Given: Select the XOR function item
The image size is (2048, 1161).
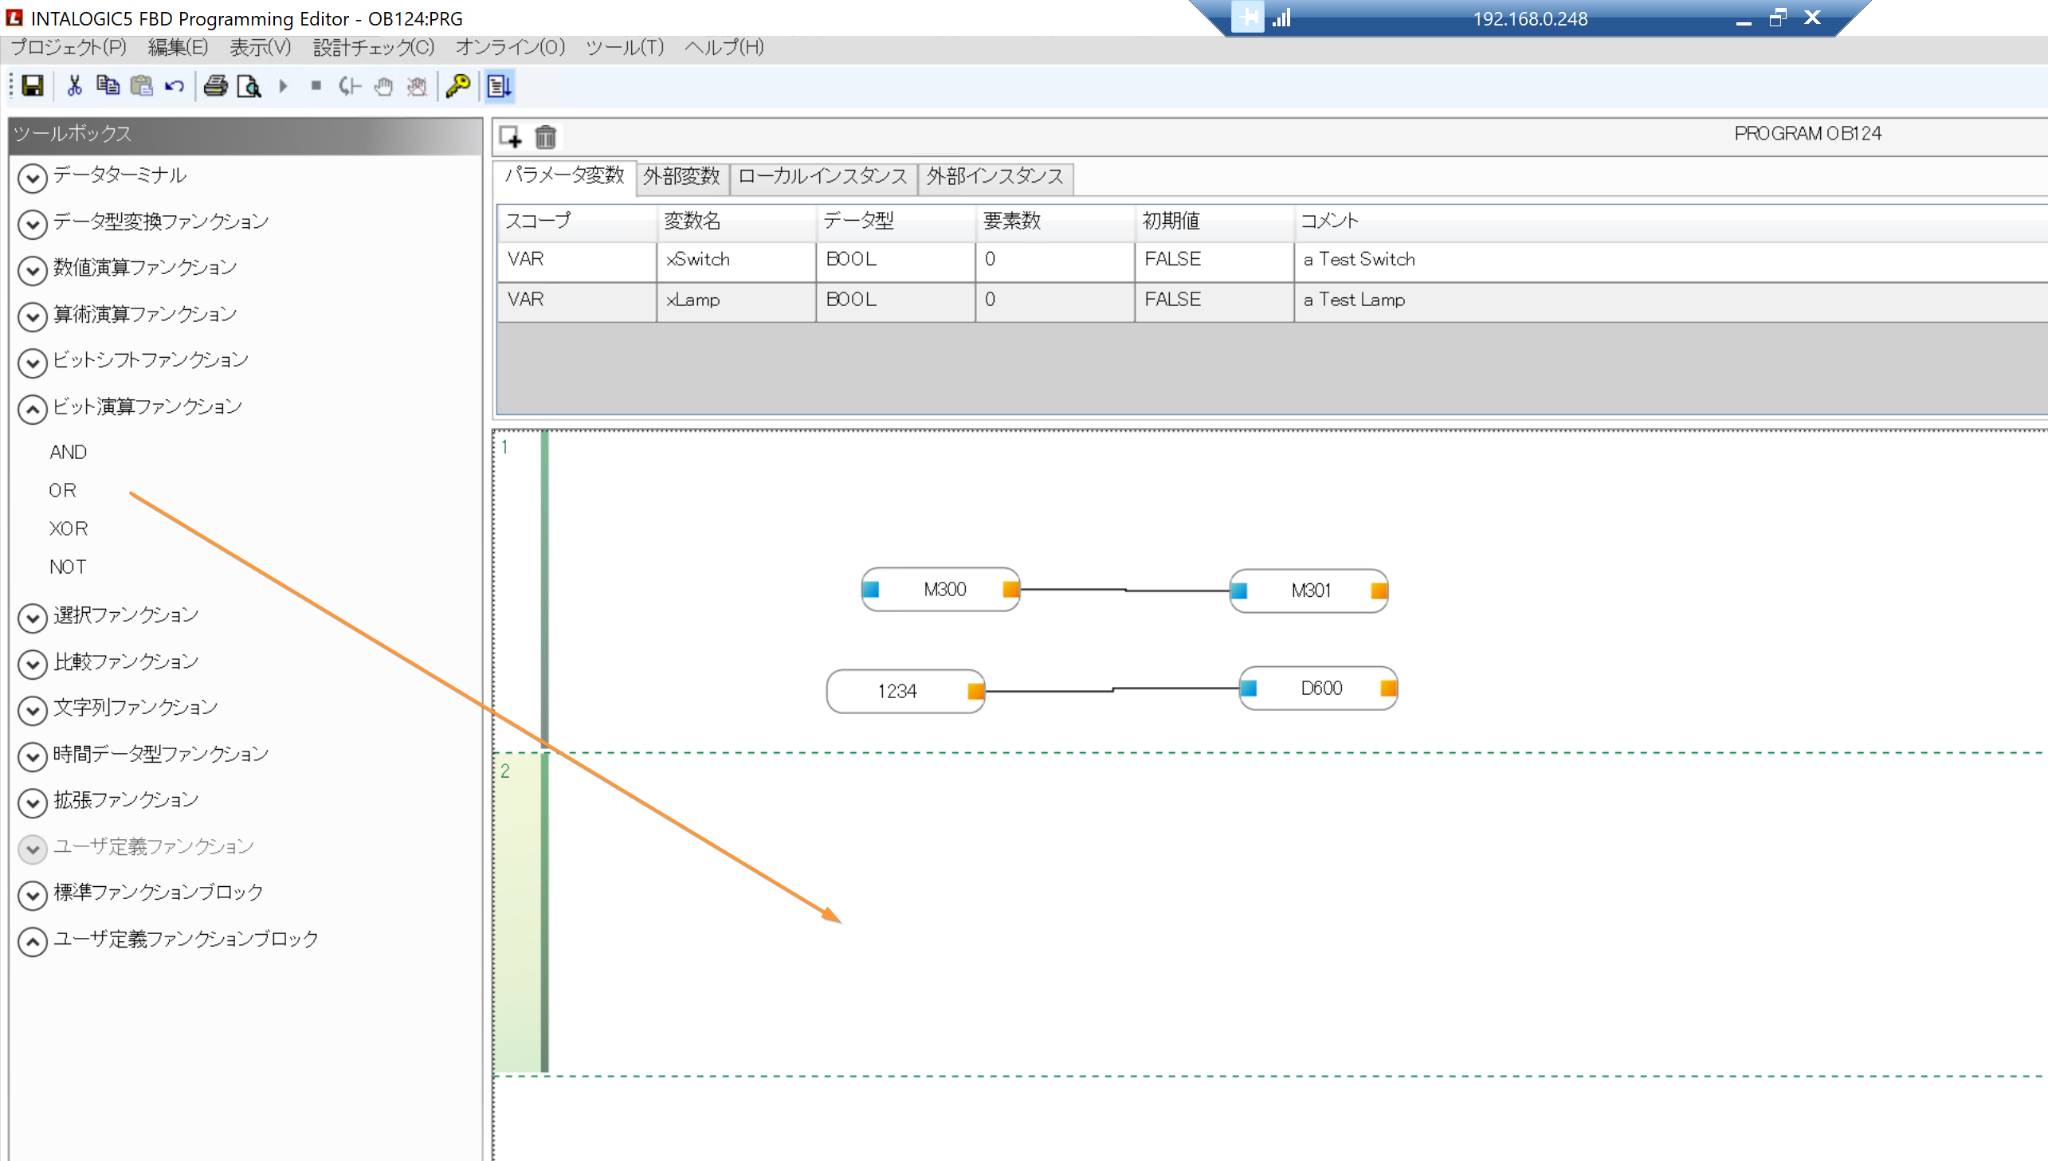Looking at the screenshot, I should [68, 528].
